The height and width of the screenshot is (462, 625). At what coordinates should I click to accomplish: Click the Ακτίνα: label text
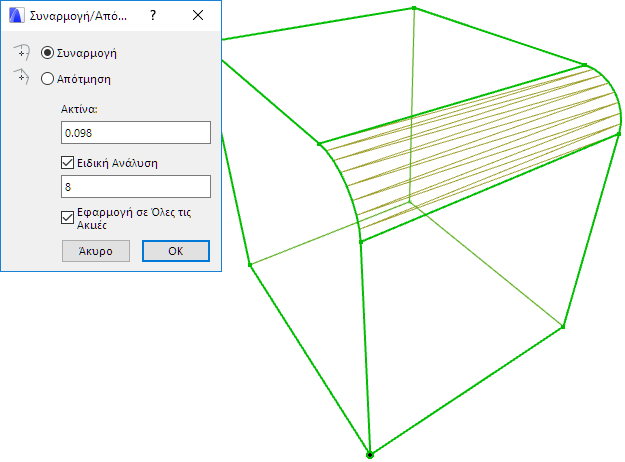79,109
